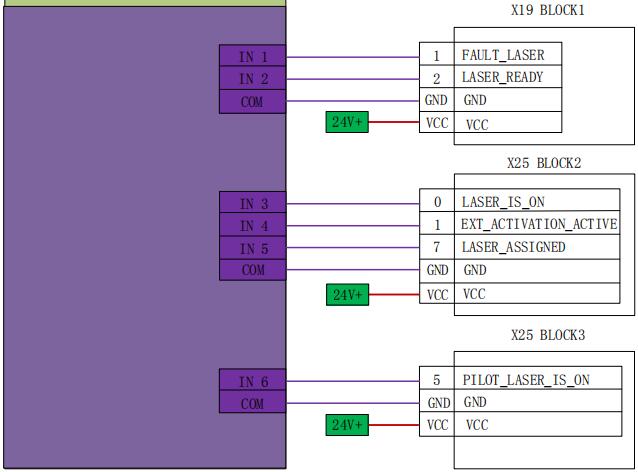Click the IN 1 input terminal
The height and width of the screenshot is (472, 638).
tap(253, 57)
